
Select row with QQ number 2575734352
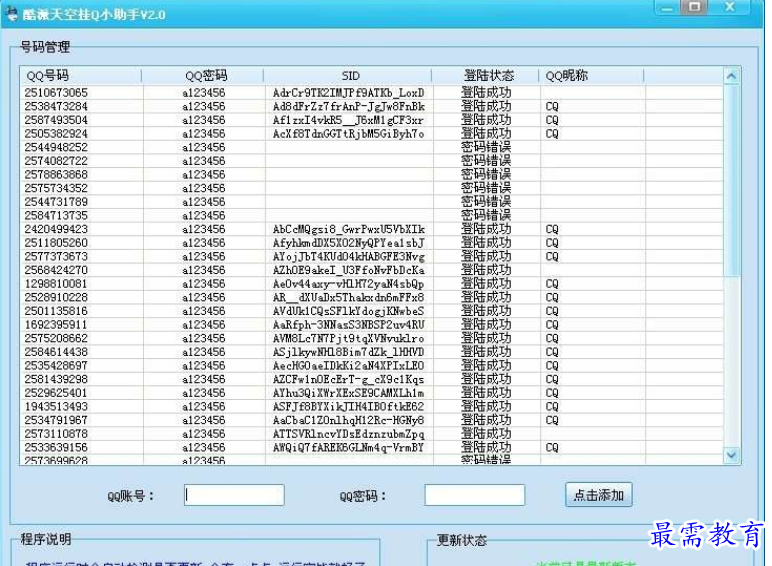point(372,188)
